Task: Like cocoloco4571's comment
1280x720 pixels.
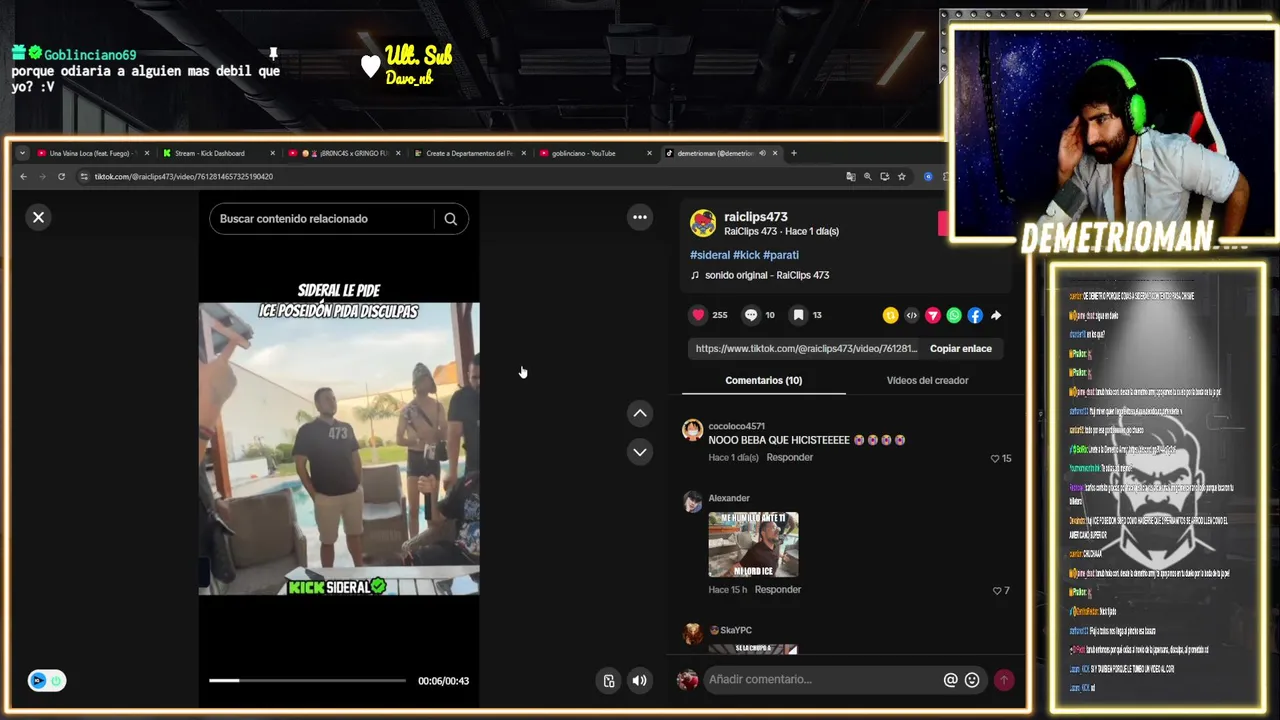Action: pyautogui.click(x=995, y=458)
